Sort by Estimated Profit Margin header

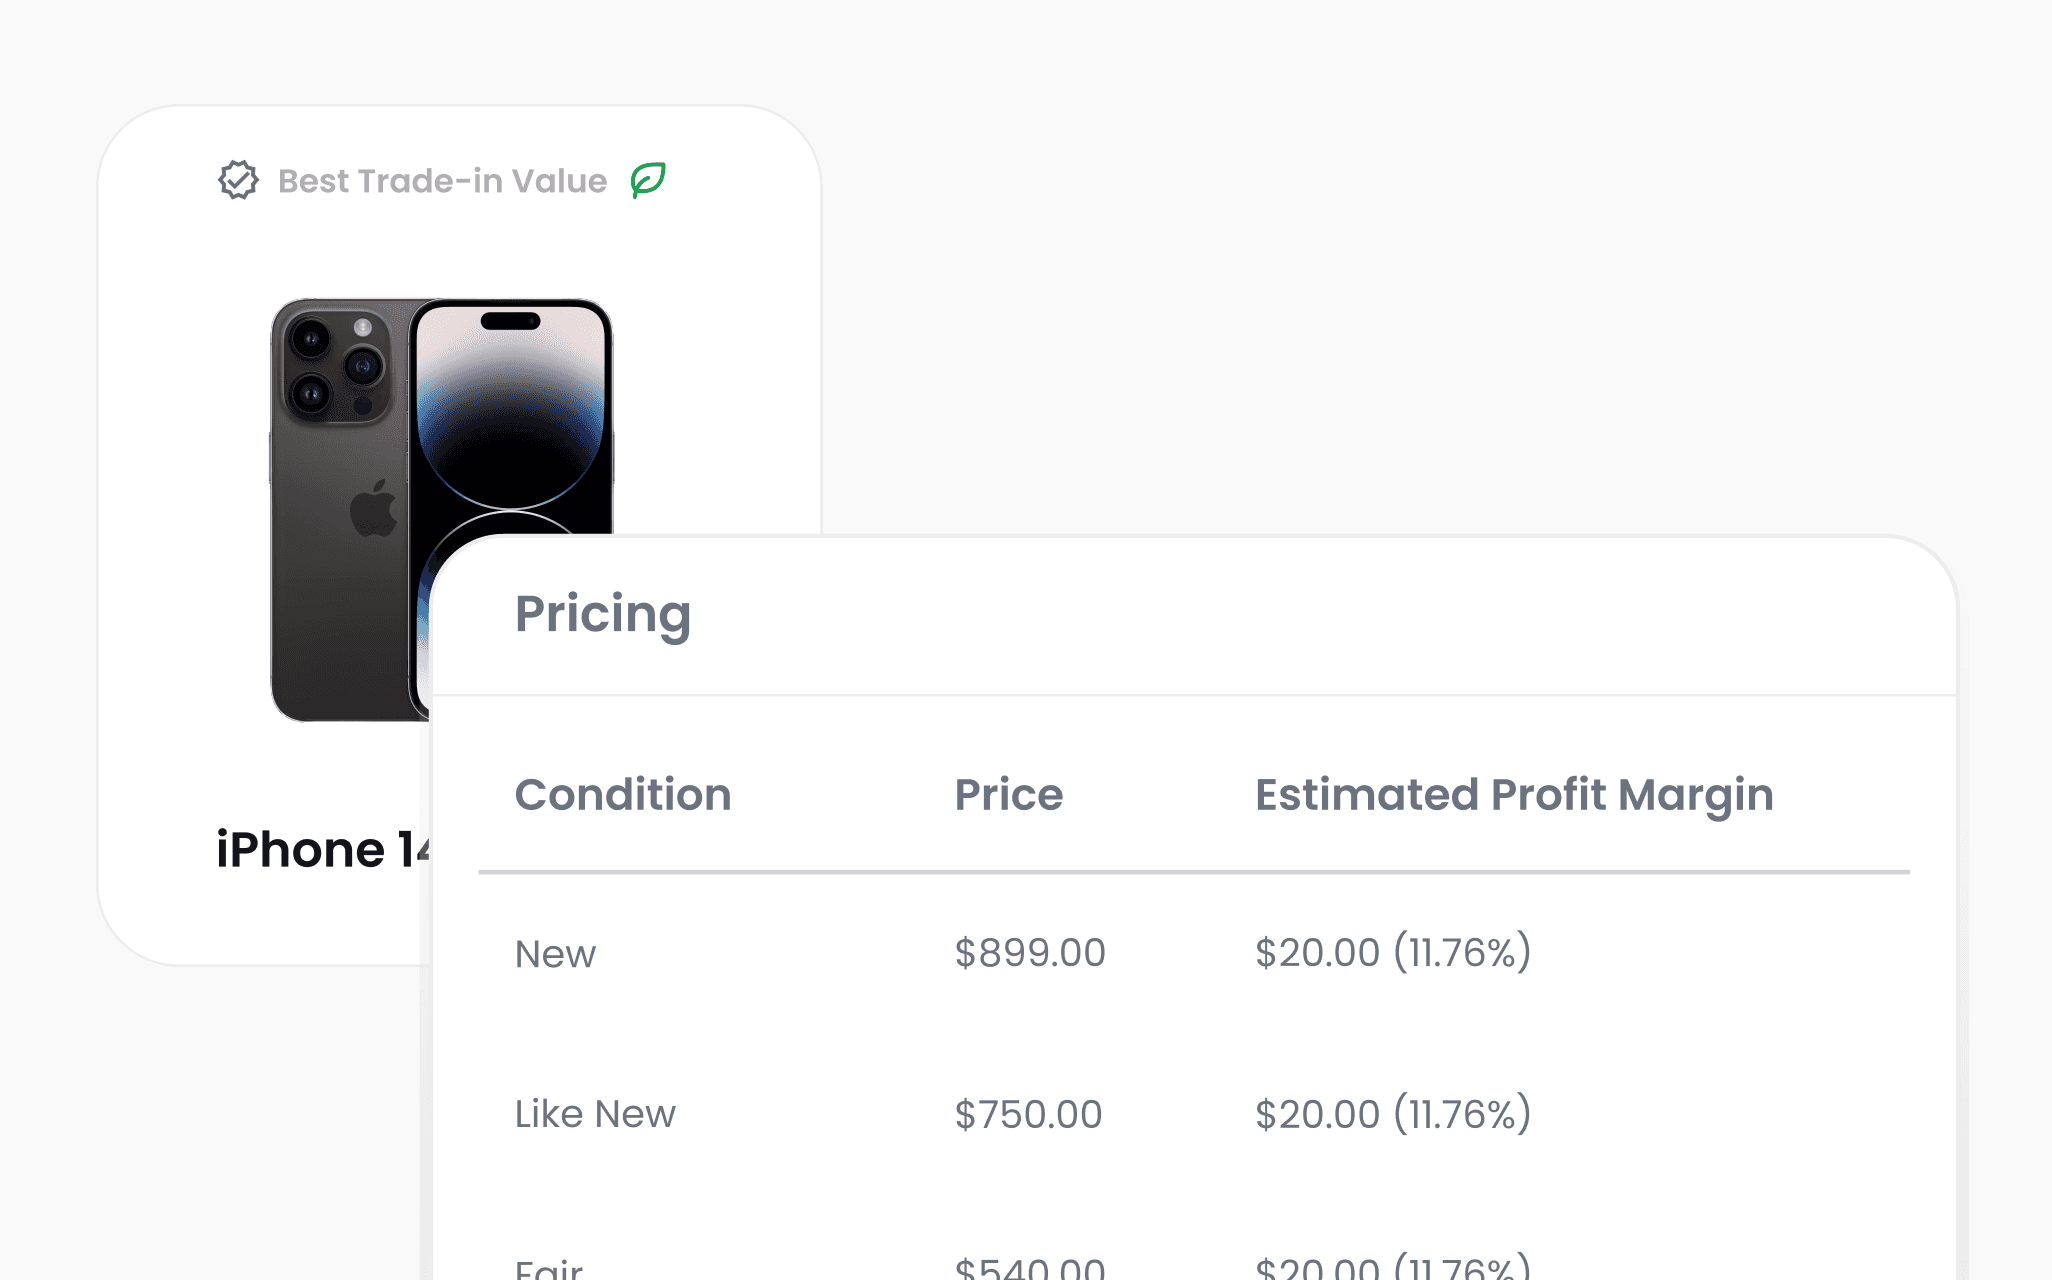[1514, 796]
